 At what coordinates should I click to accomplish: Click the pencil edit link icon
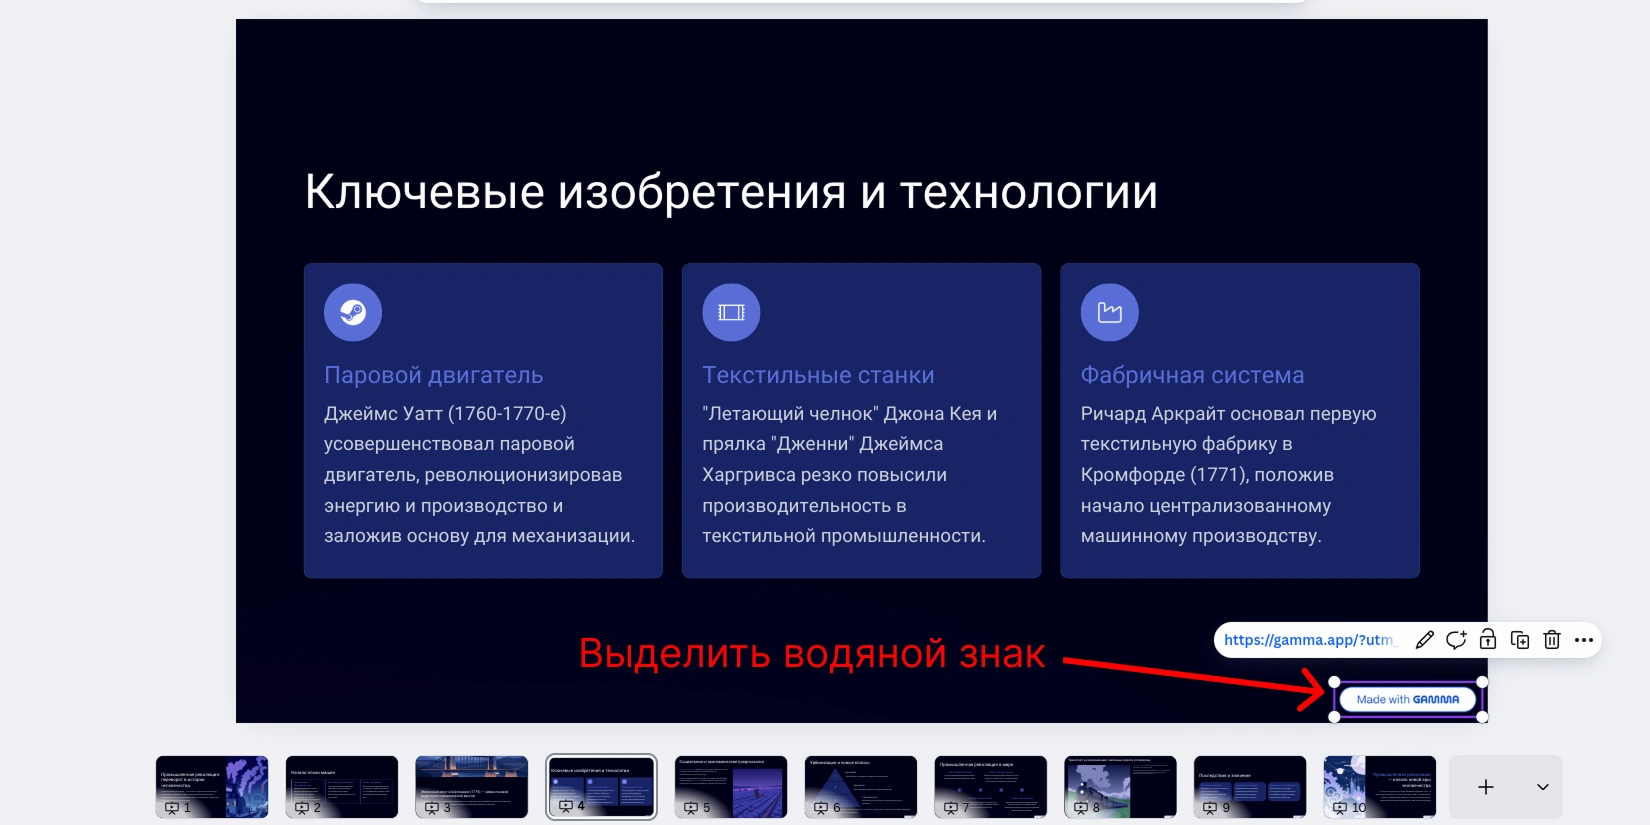coord(1425,640)
